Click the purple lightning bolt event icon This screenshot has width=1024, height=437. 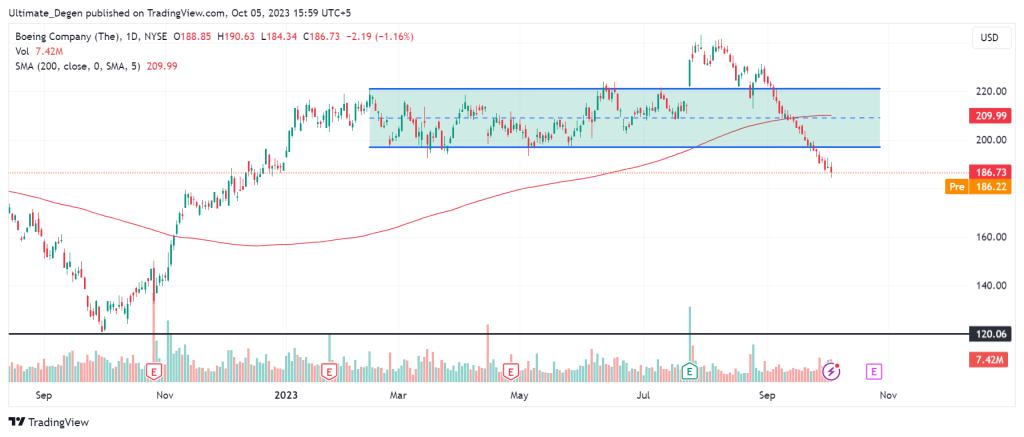831,372
